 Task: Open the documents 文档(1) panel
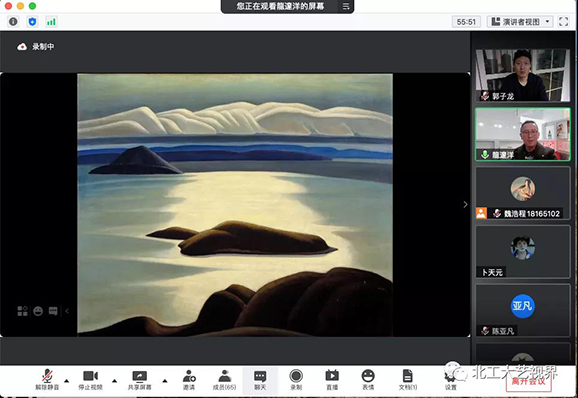tap(408, 380)
